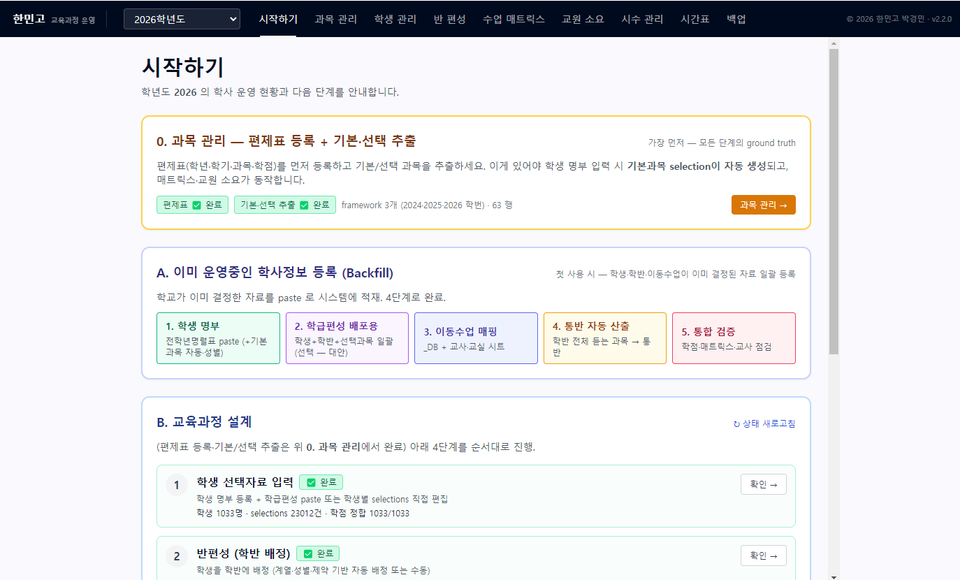Viewport: 960px width, 580px height.
Task: Click the step 2 number circle
Action: tap(176, 556)
